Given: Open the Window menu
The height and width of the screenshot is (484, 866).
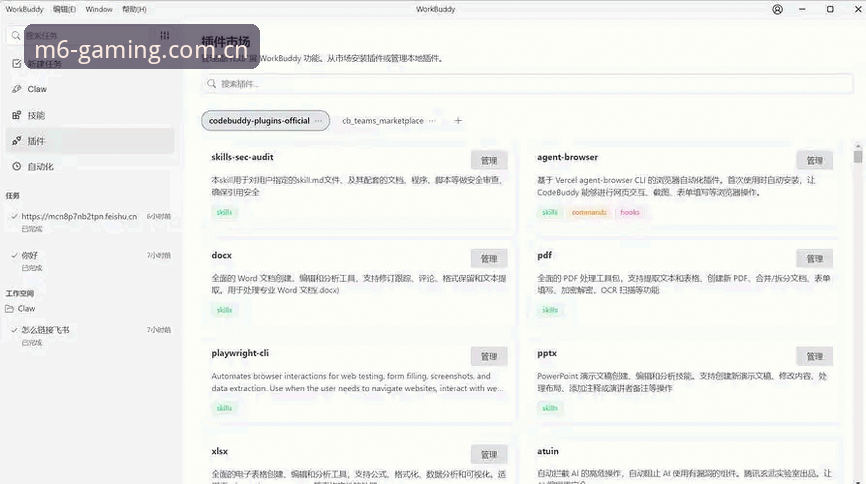Looking at the screenshot, I should click(99, 9).
